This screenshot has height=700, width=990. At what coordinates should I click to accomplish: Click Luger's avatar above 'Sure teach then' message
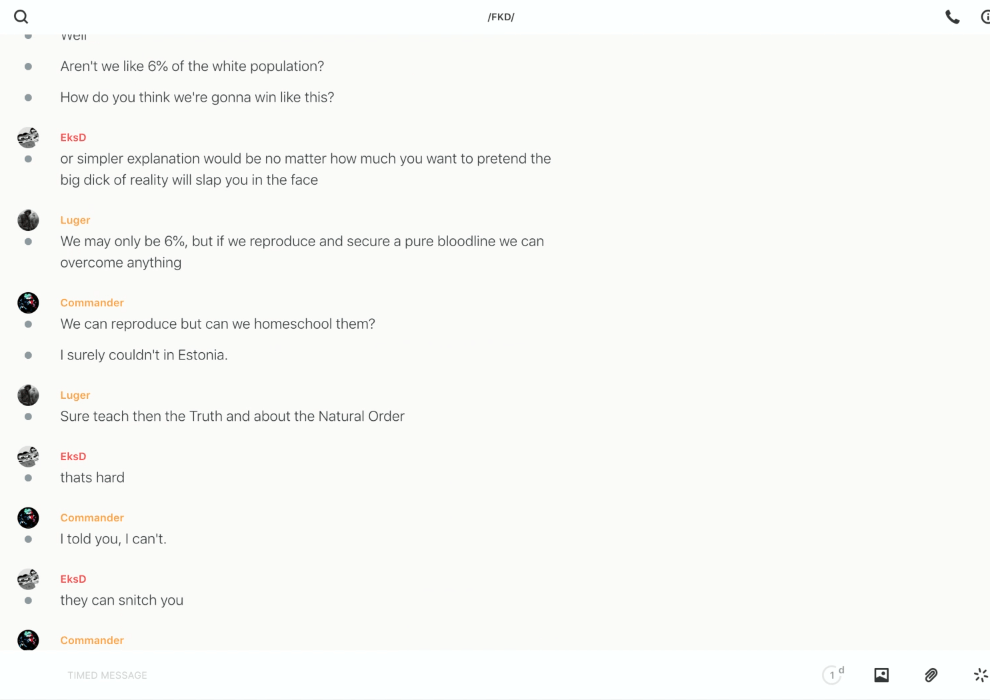click(28, 395)
